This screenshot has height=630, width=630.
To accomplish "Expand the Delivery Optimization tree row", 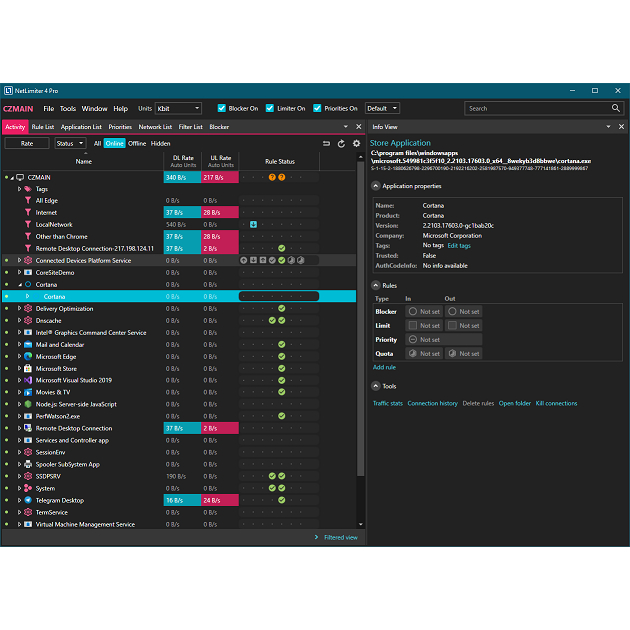I will 19,308.
